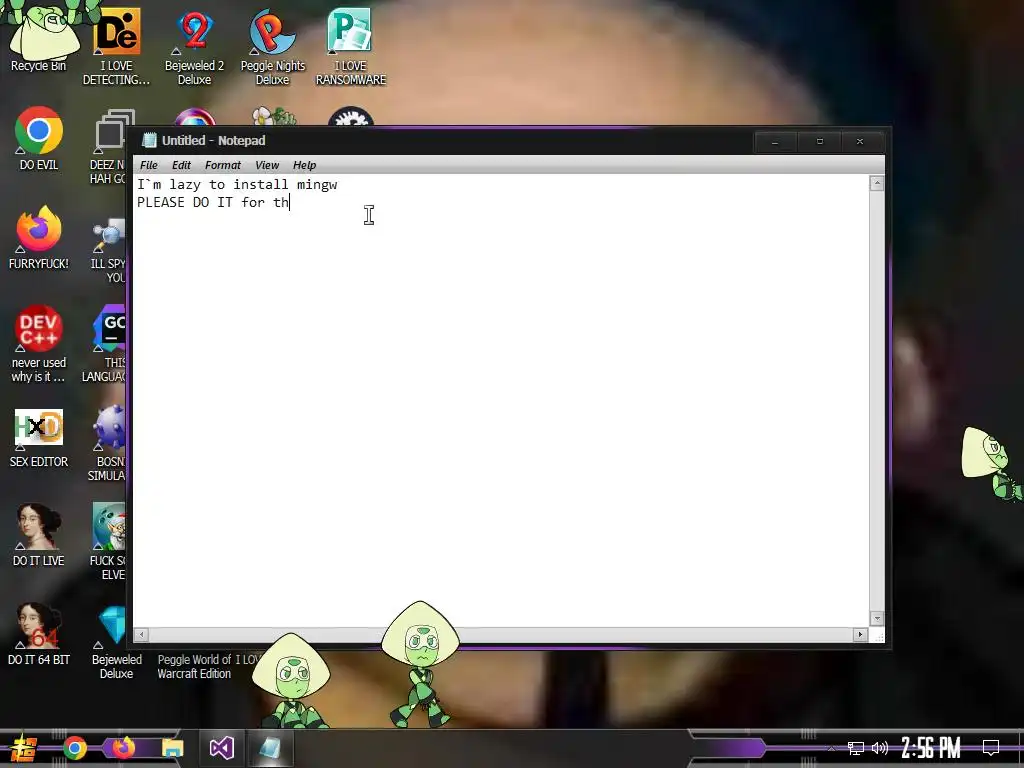
Task: Click the line 'PLEASE DO IT for th'
Action: 213,202
